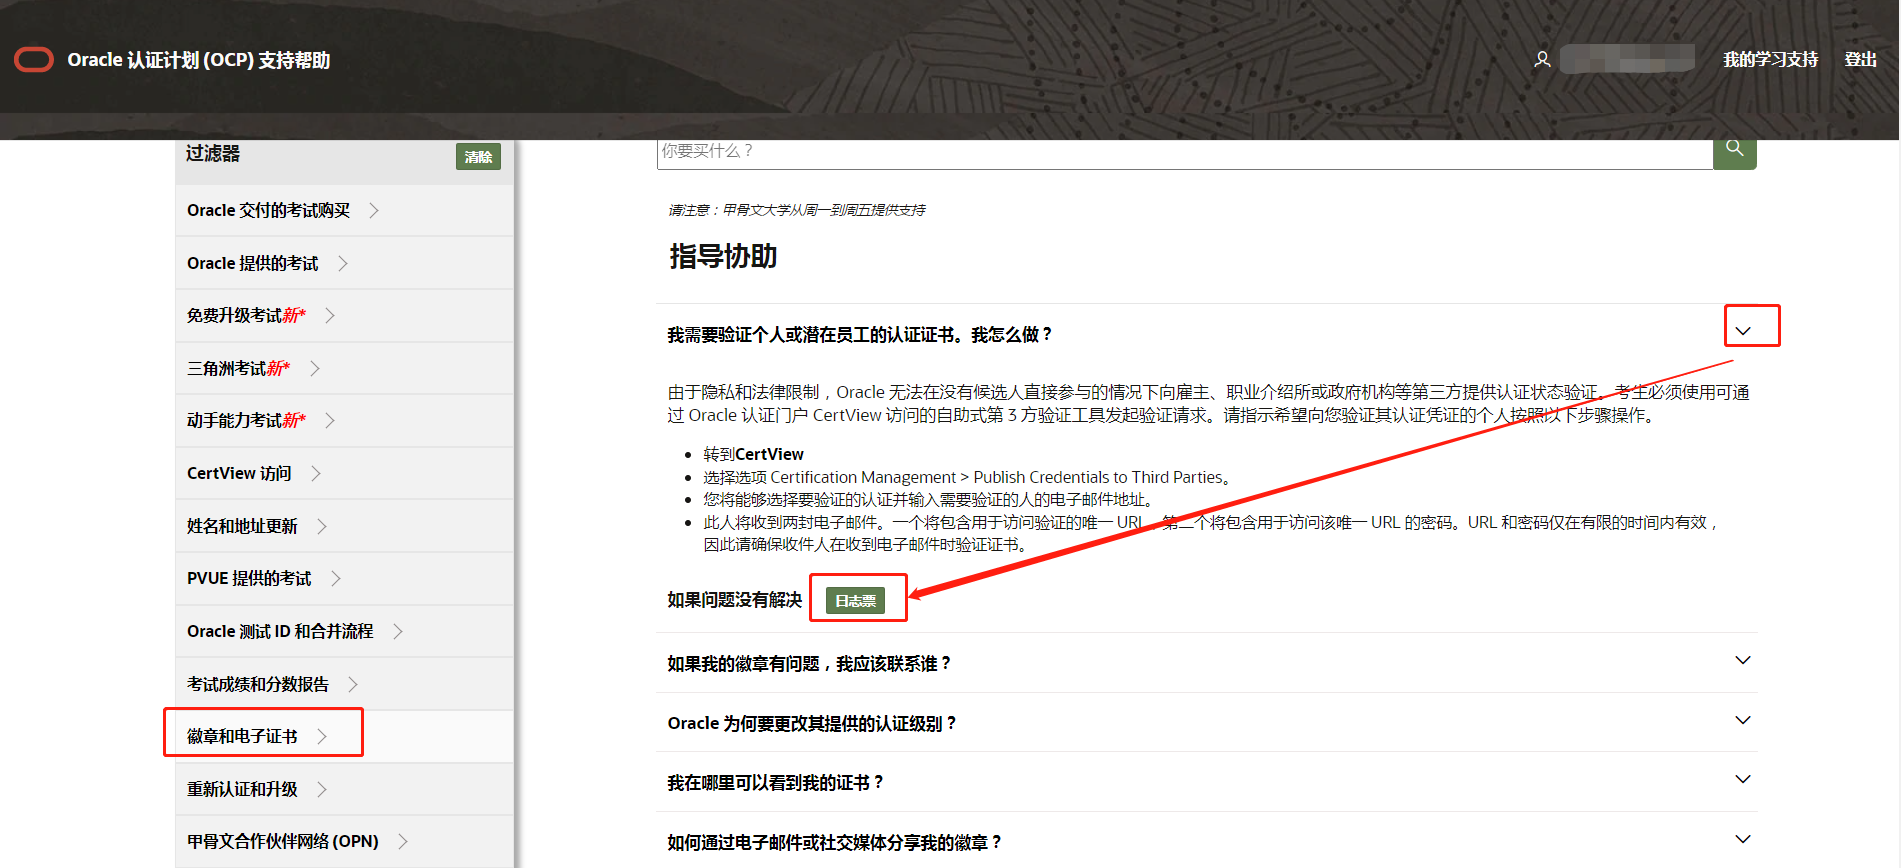Click header title Oracle 认证计划 (OCP) 支持帮助

[x=198, y=60]
